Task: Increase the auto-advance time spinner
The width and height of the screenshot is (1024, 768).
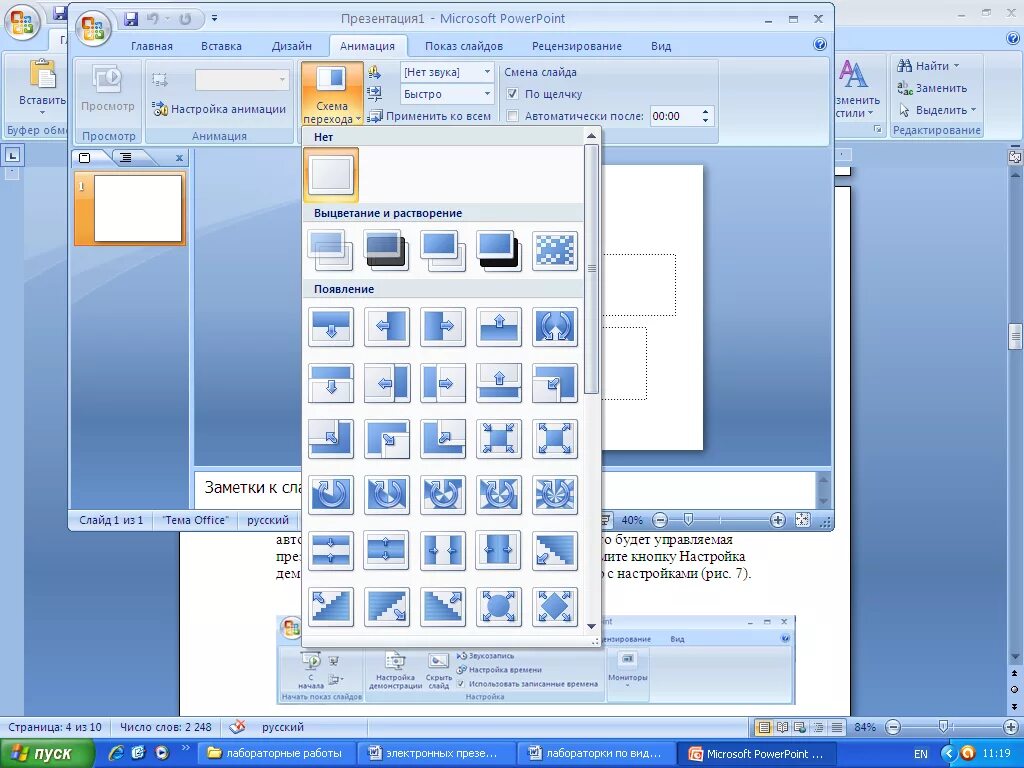Action: point(705,112)
